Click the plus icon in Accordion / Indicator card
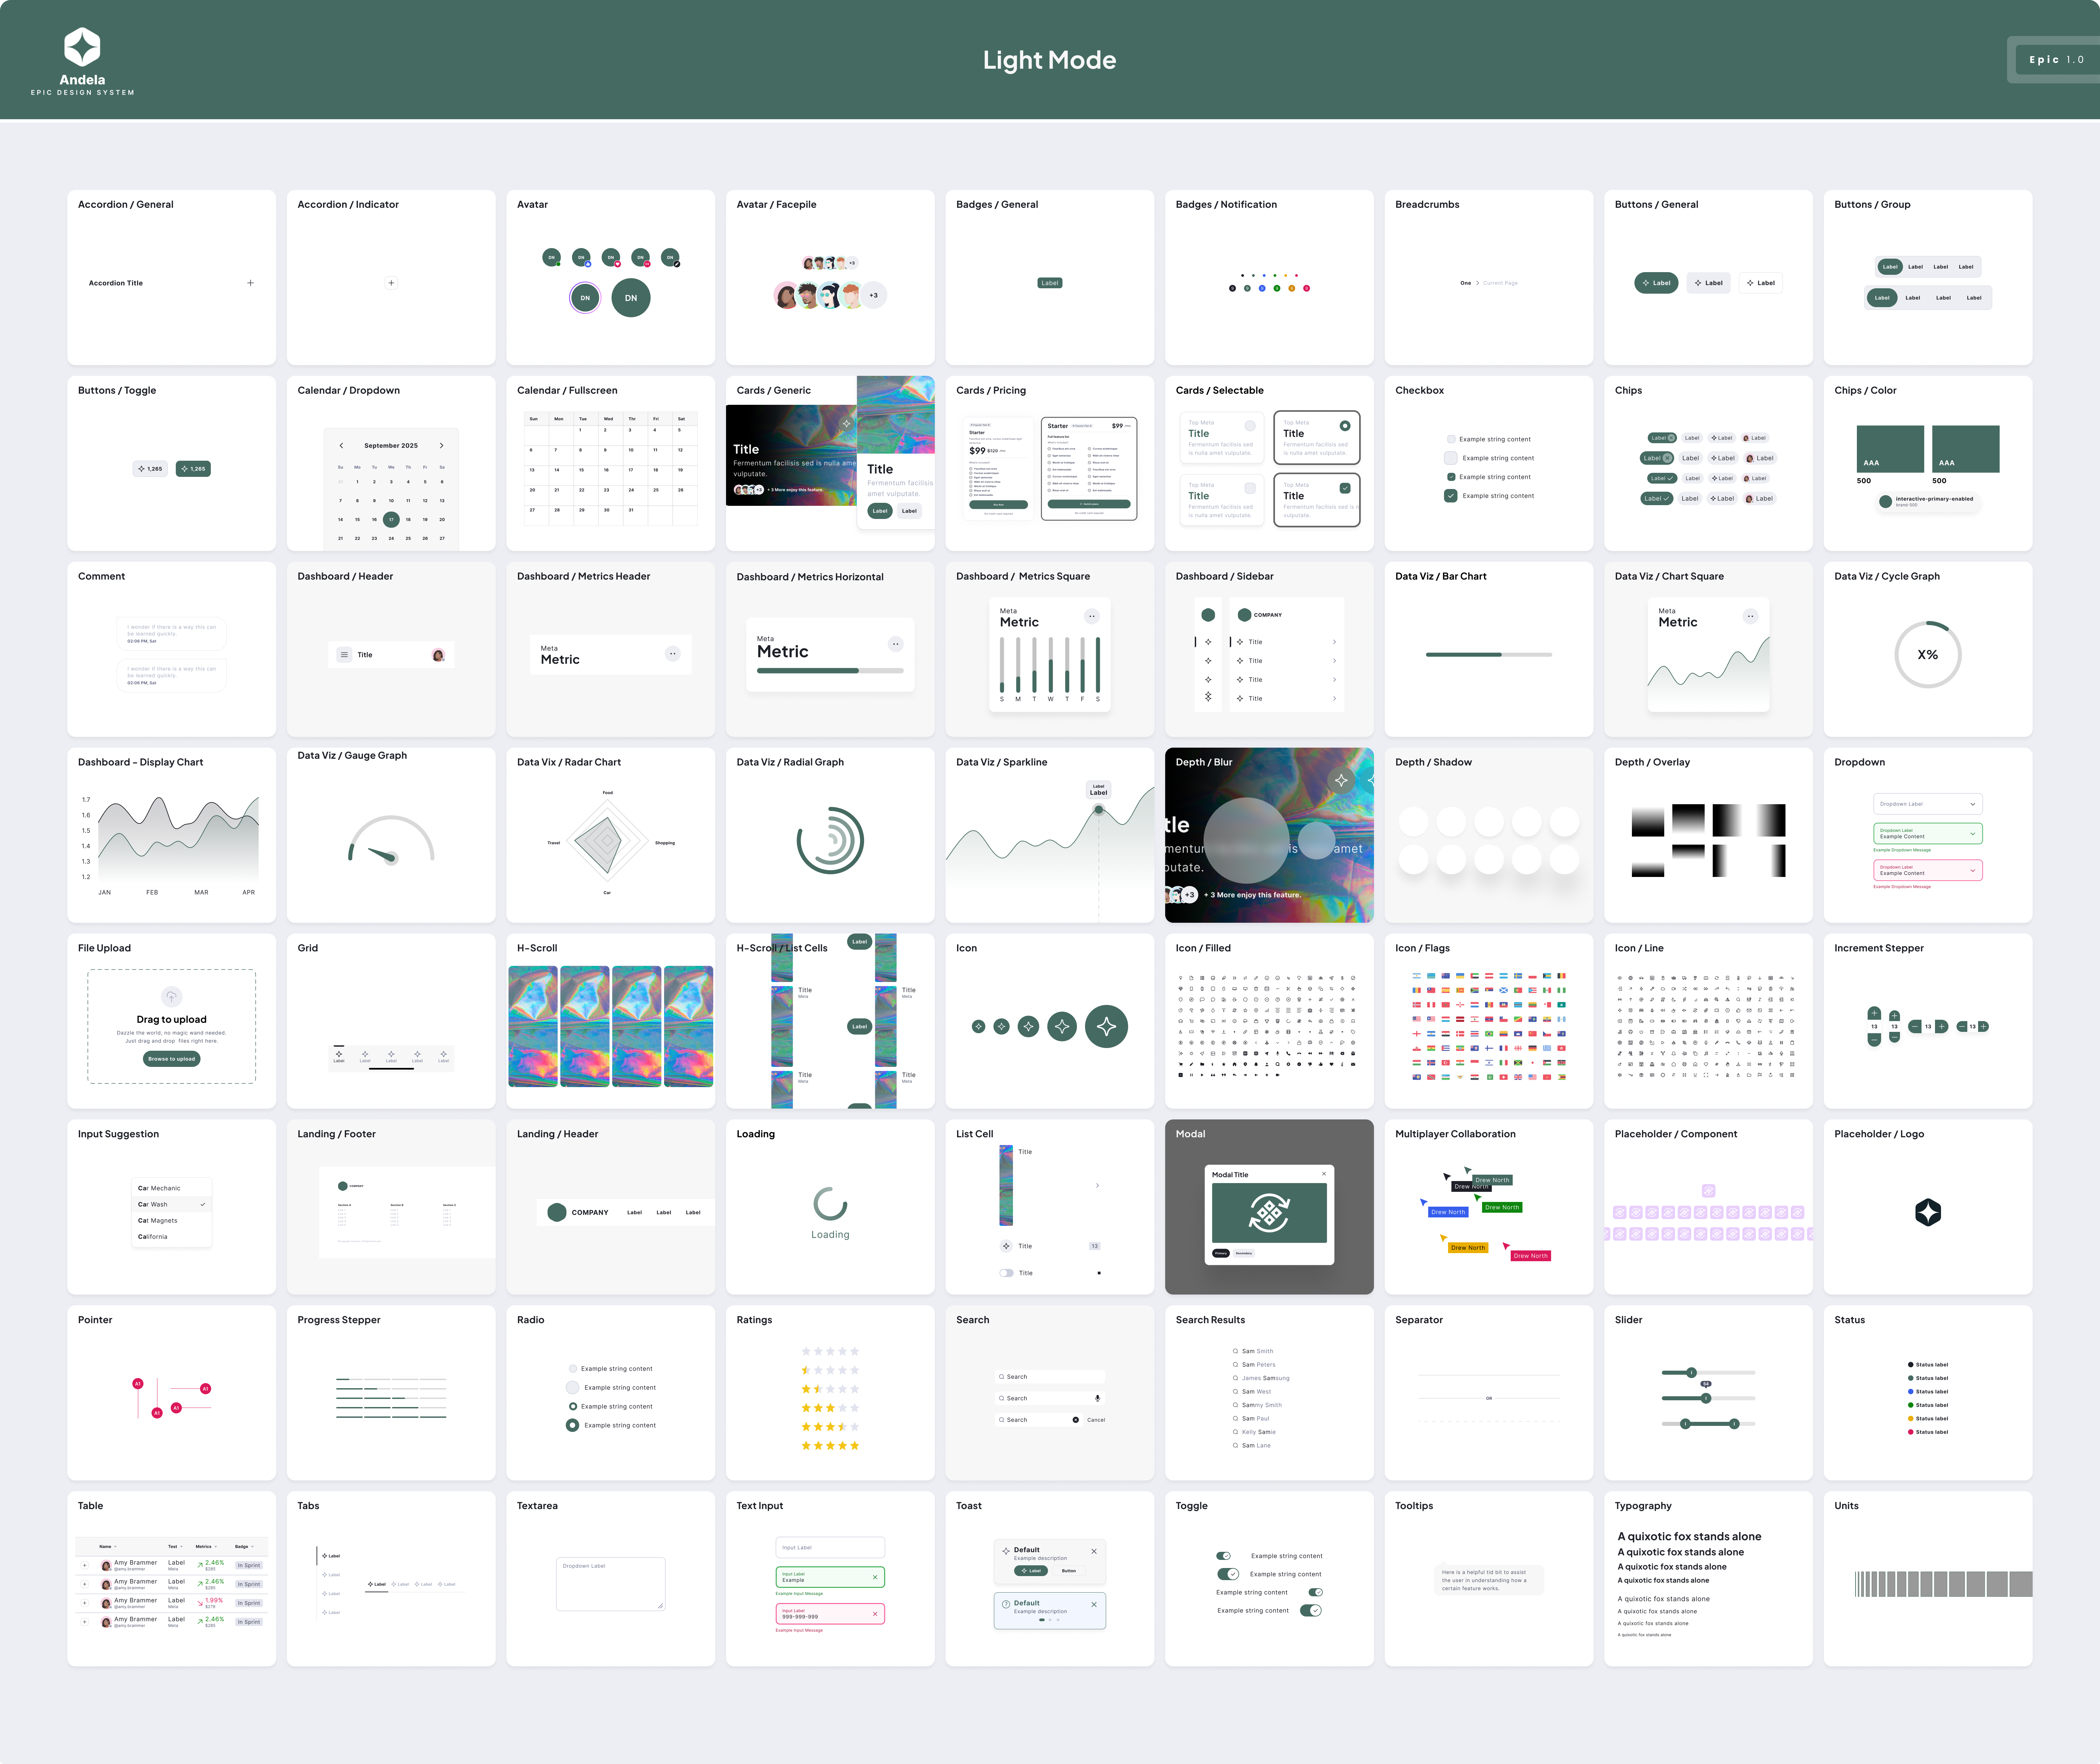Screen dimensions: 2100x1764 (x=391, y=283)
